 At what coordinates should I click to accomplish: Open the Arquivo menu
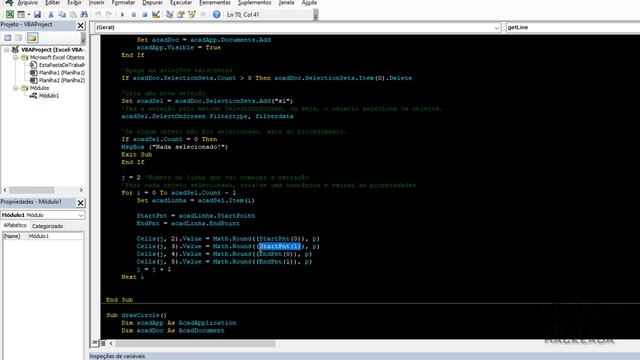tap(27, 2)
